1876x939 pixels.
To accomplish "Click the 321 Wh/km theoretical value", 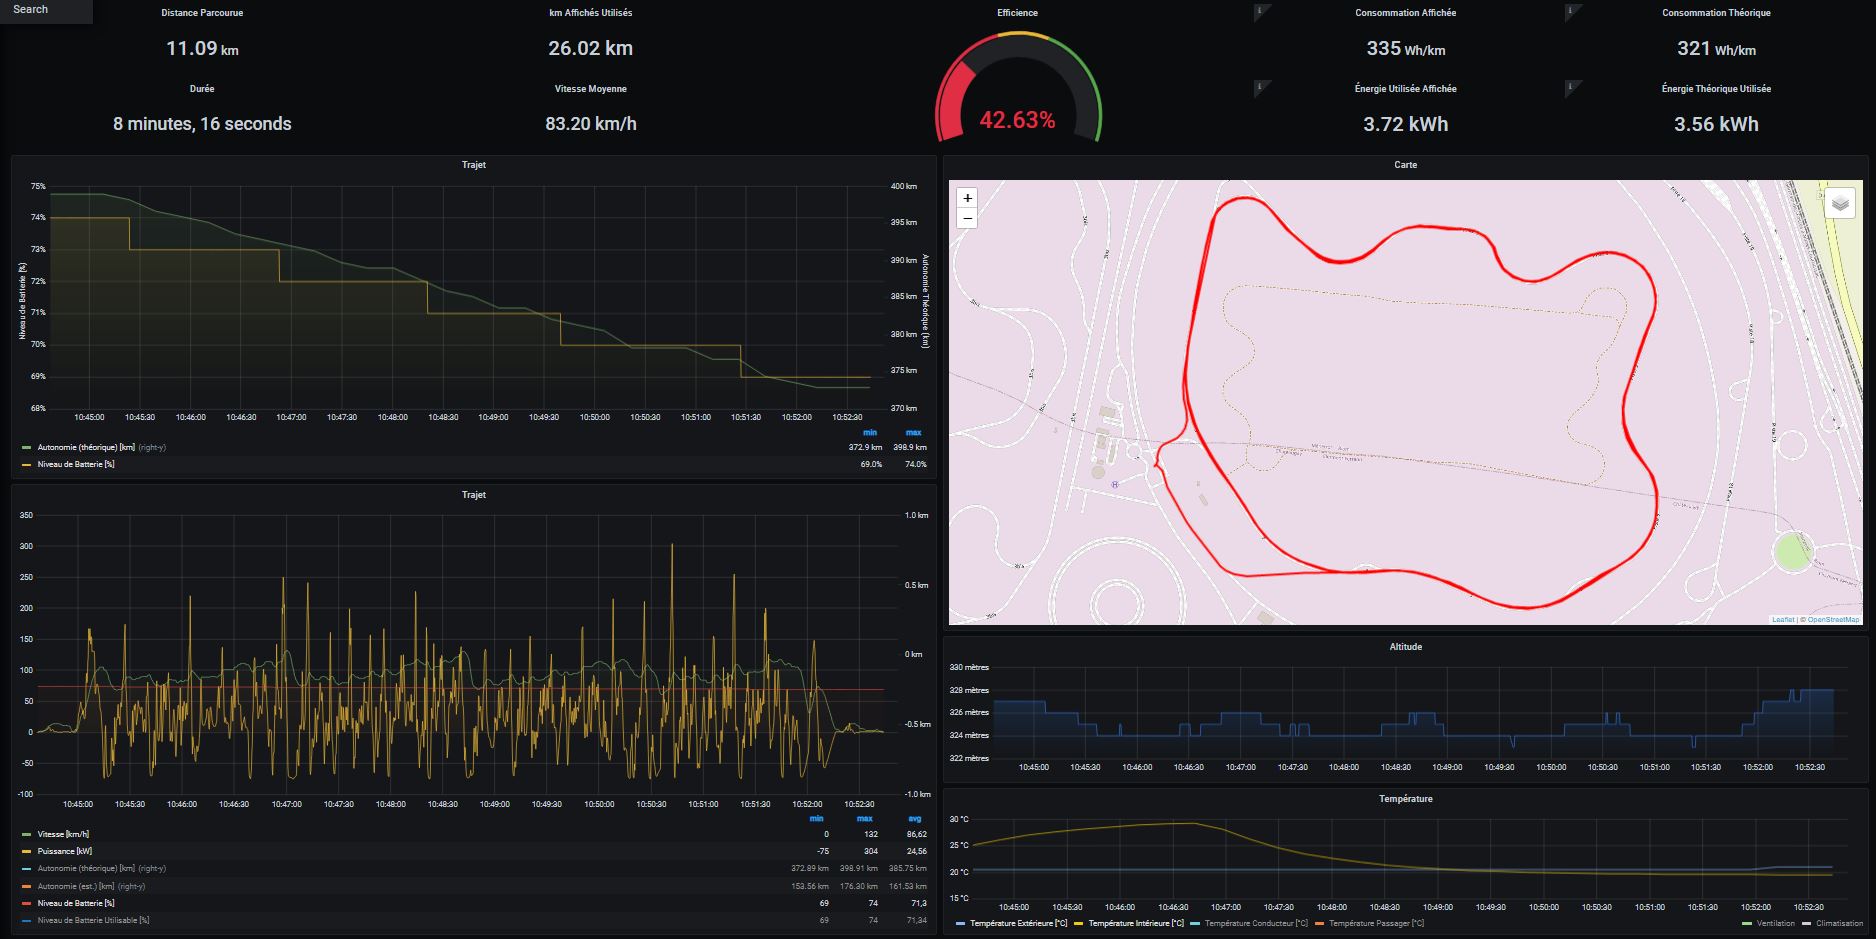I will 1716,48.
